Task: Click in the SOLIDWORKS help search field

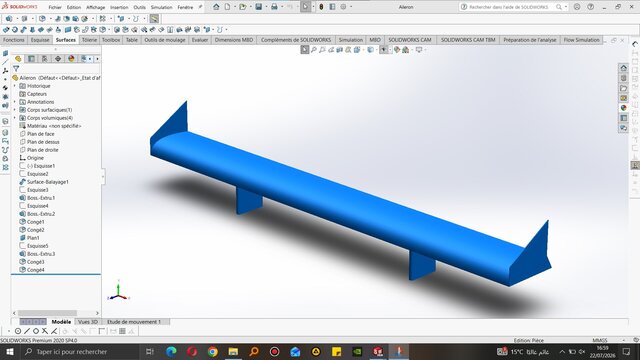Action: tap(508, 7)
